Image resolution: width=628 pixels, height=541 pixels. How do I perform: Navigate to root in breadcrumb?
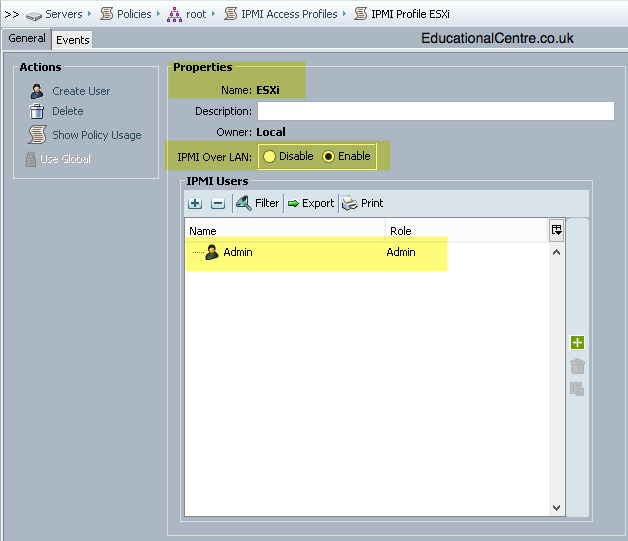196,14
